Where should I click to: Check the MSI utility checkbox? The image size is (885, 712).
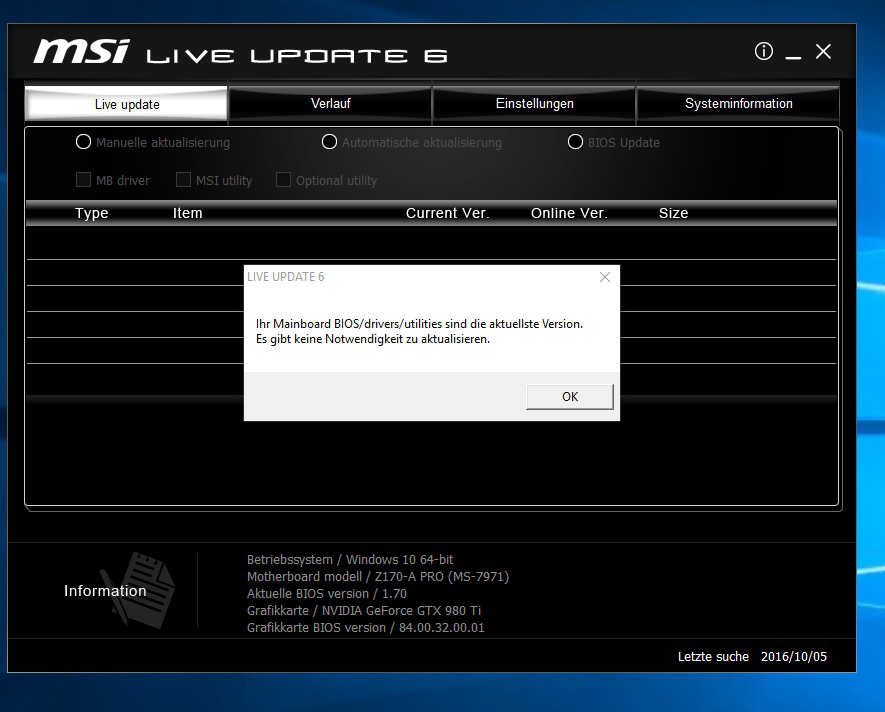click(183, 180)
